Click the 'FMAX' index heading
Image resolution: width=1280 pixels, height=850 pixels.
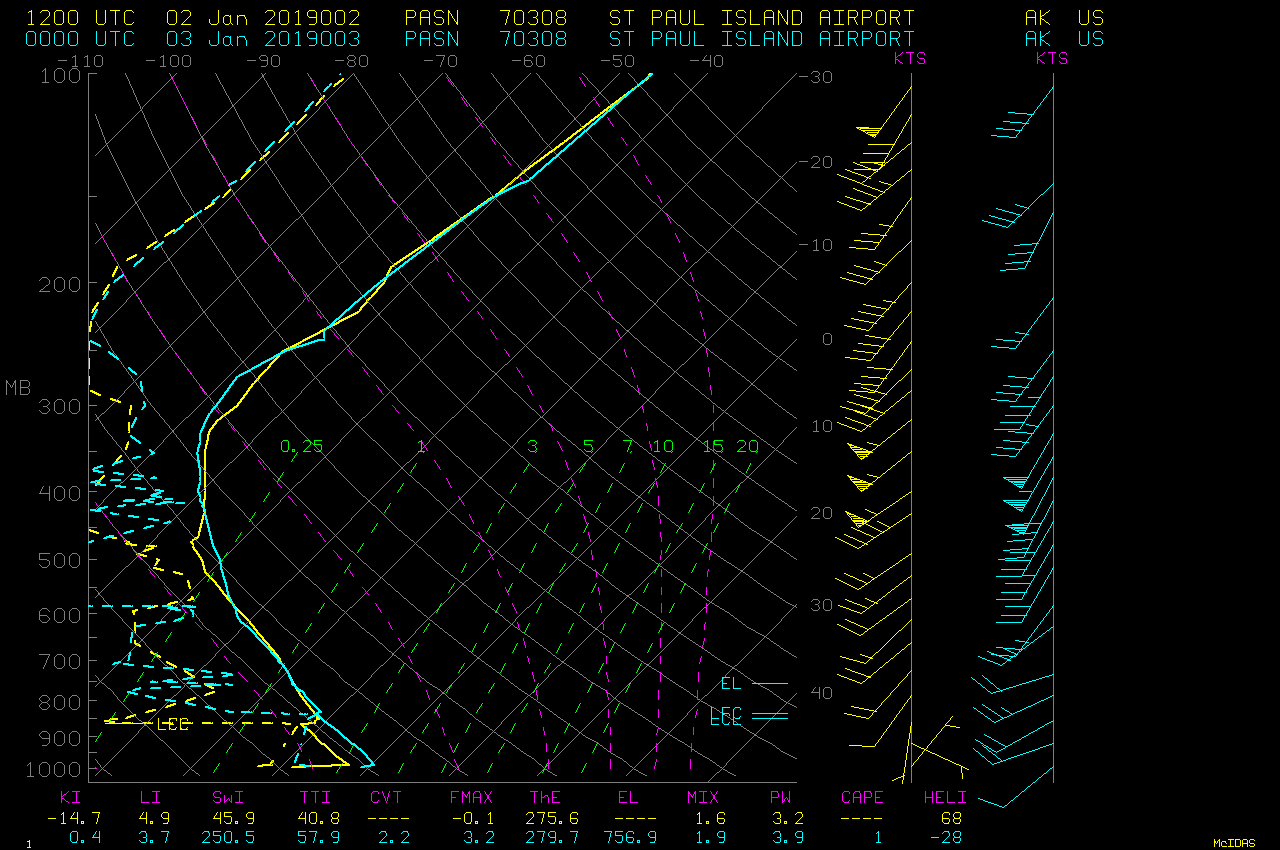point(471,797)
